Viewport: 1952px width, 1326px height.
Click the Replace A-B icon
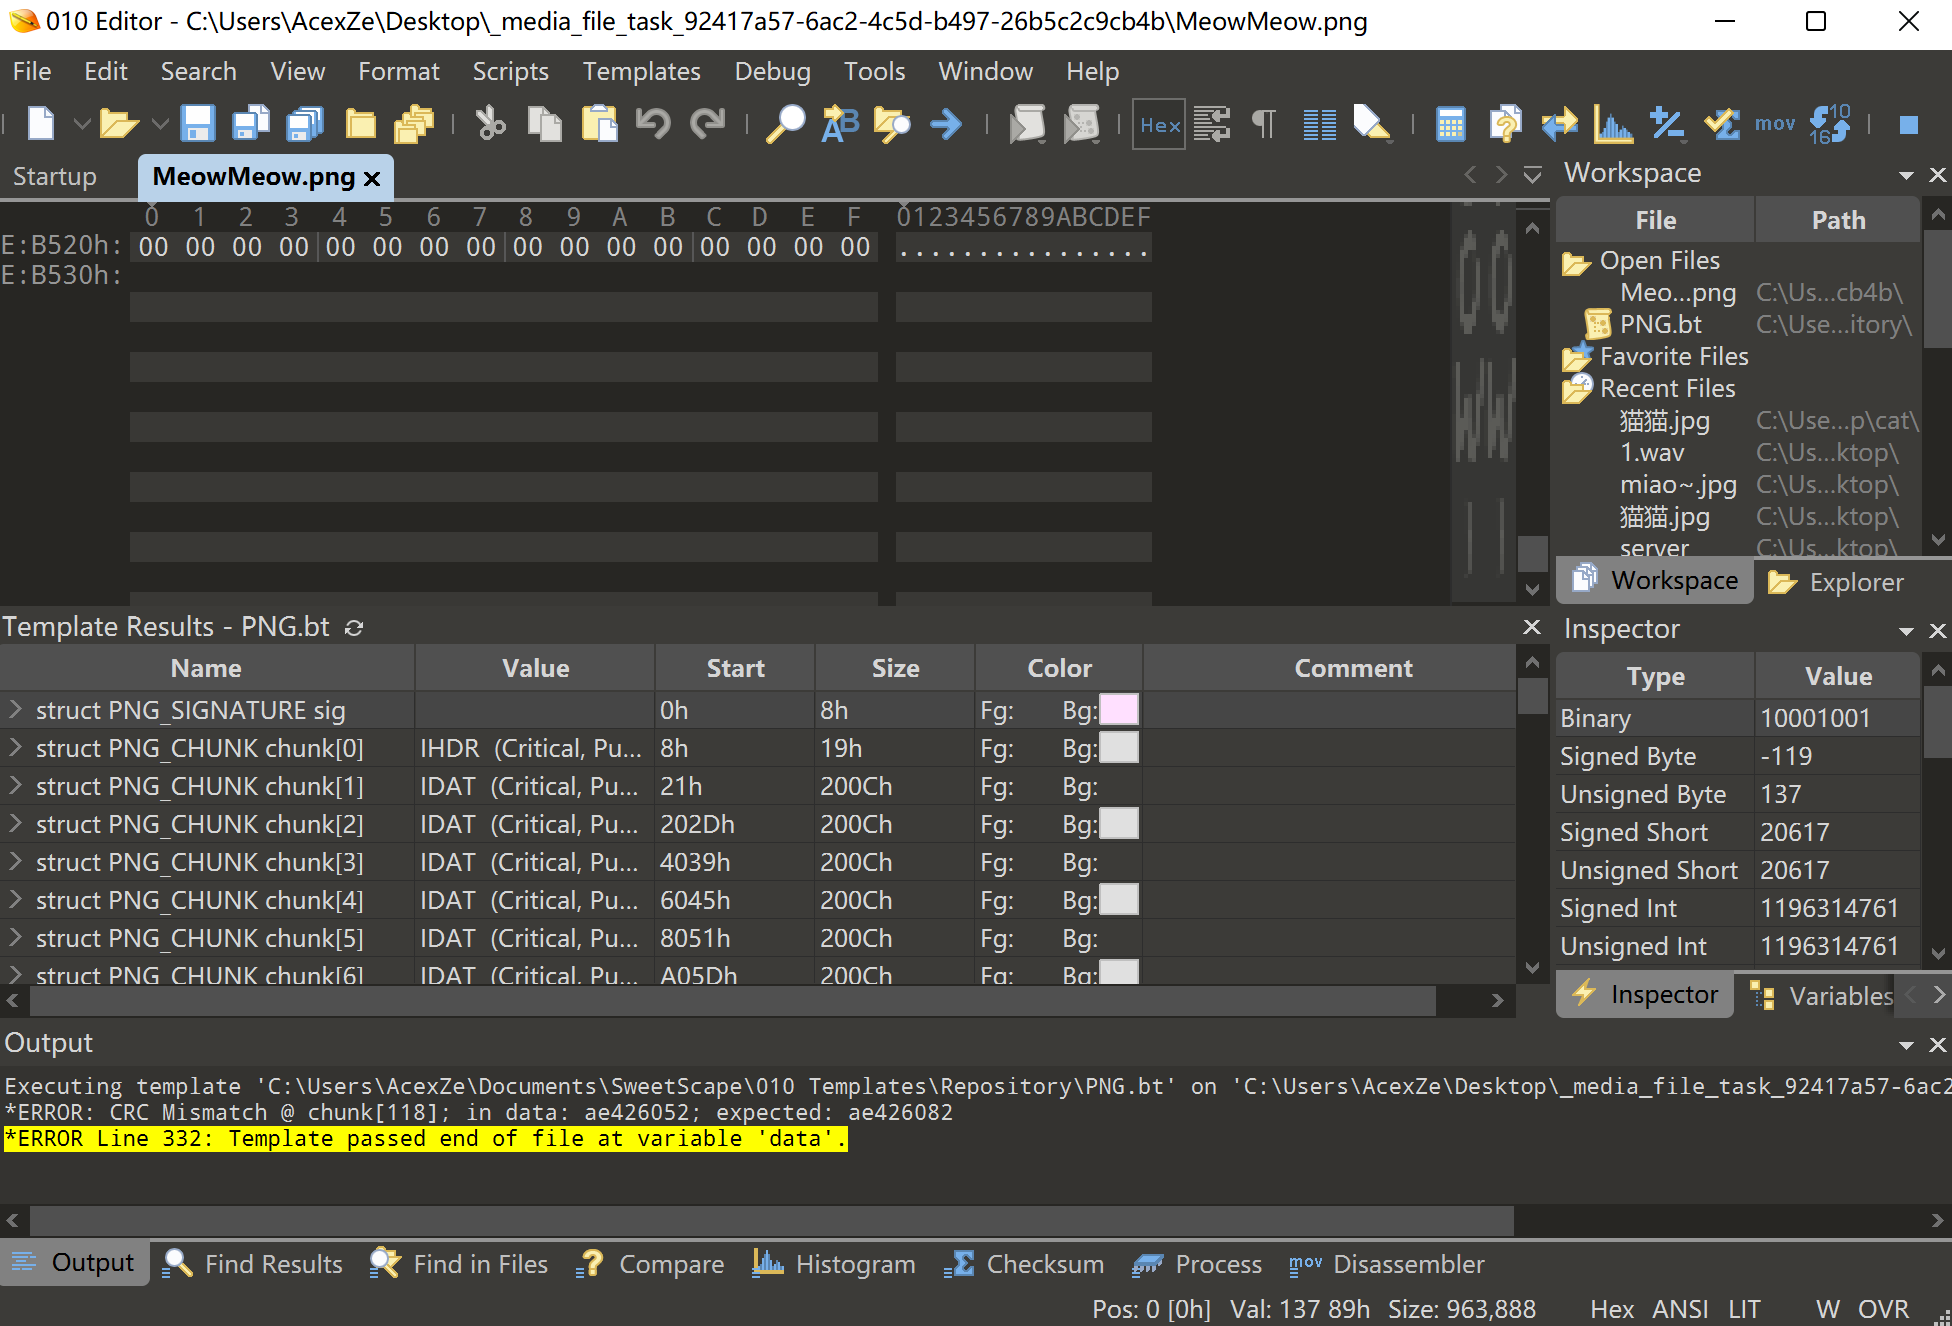839,124
